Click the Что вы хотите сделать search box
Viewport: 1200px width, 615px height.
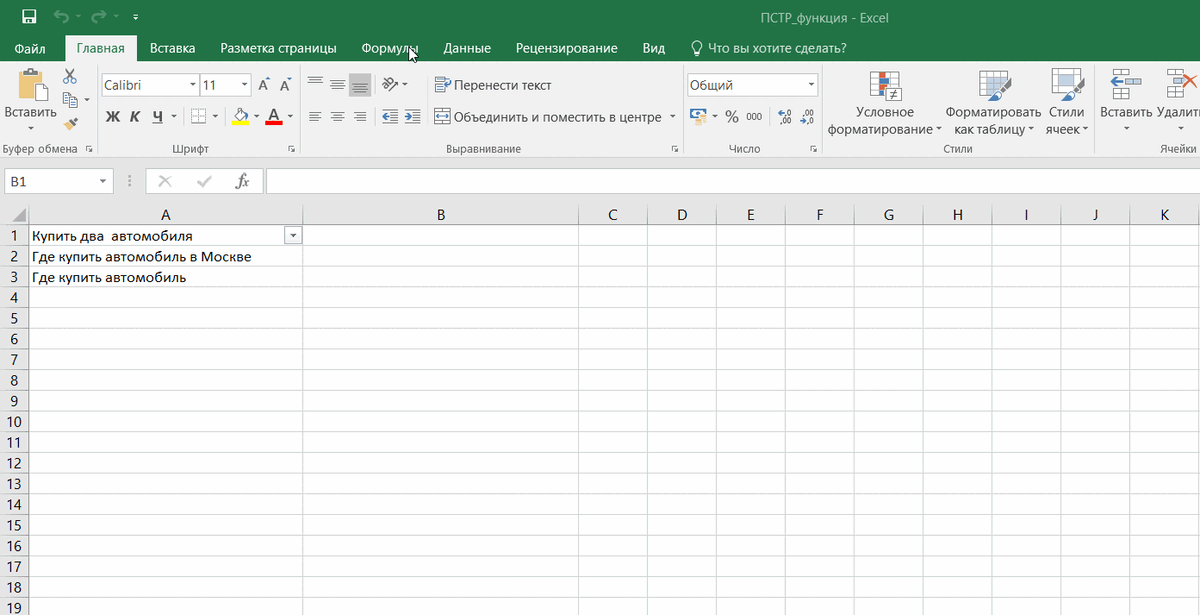pyautogui.click(x=770, y=48)
